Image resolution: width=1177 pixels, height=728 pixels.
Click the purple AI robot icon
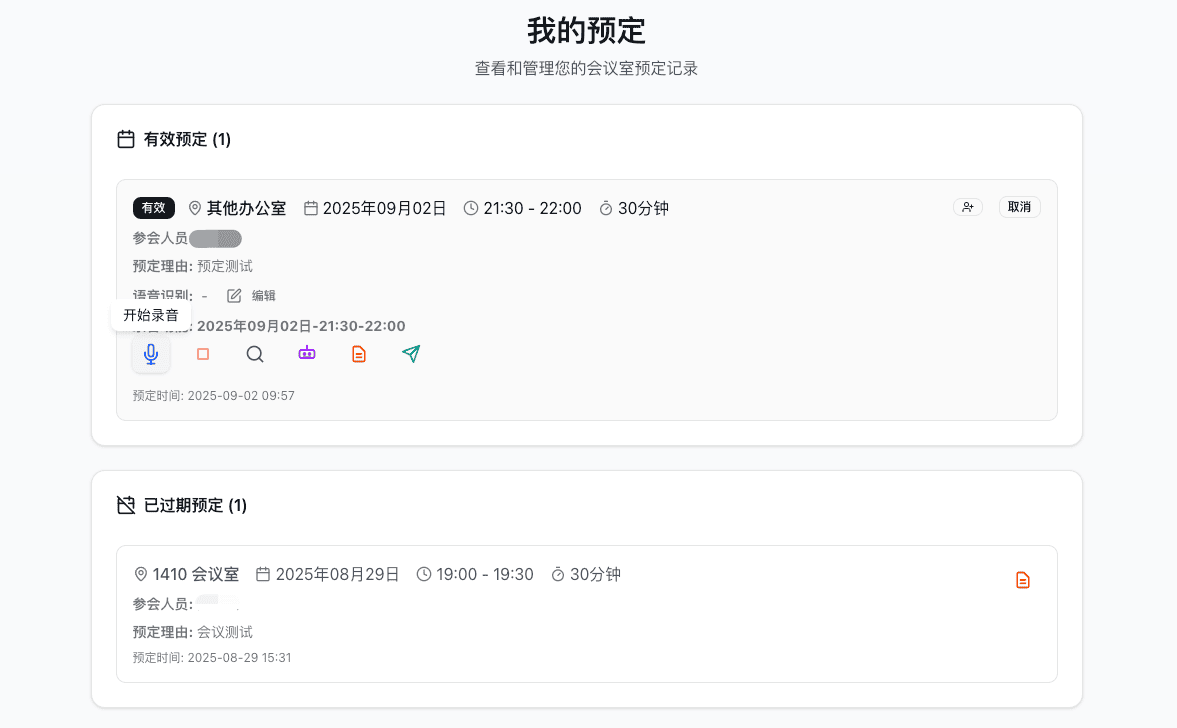coord(307,353)
